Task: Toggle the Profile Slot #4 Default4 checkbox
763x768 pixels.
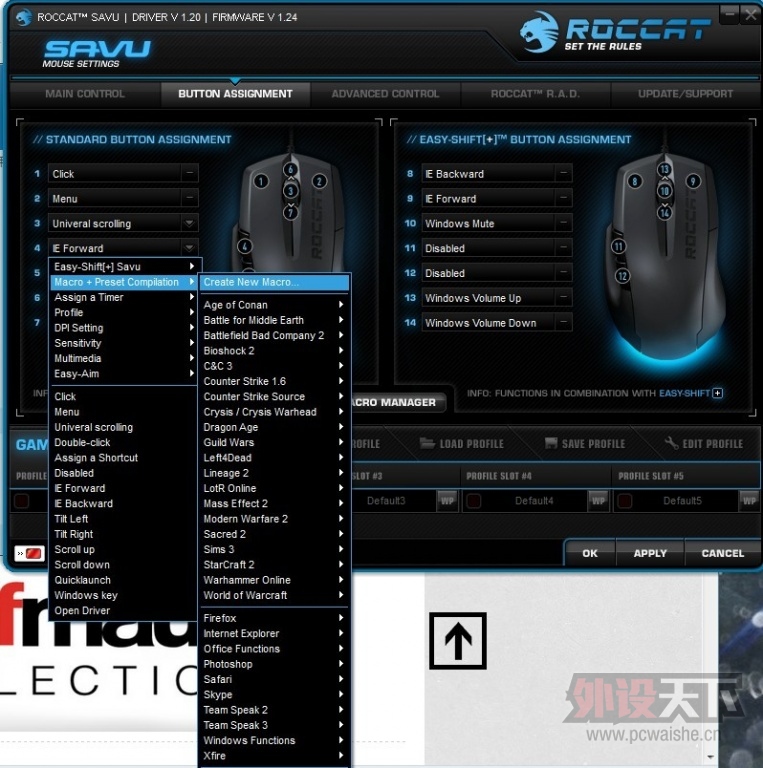Action: (474, 501)
